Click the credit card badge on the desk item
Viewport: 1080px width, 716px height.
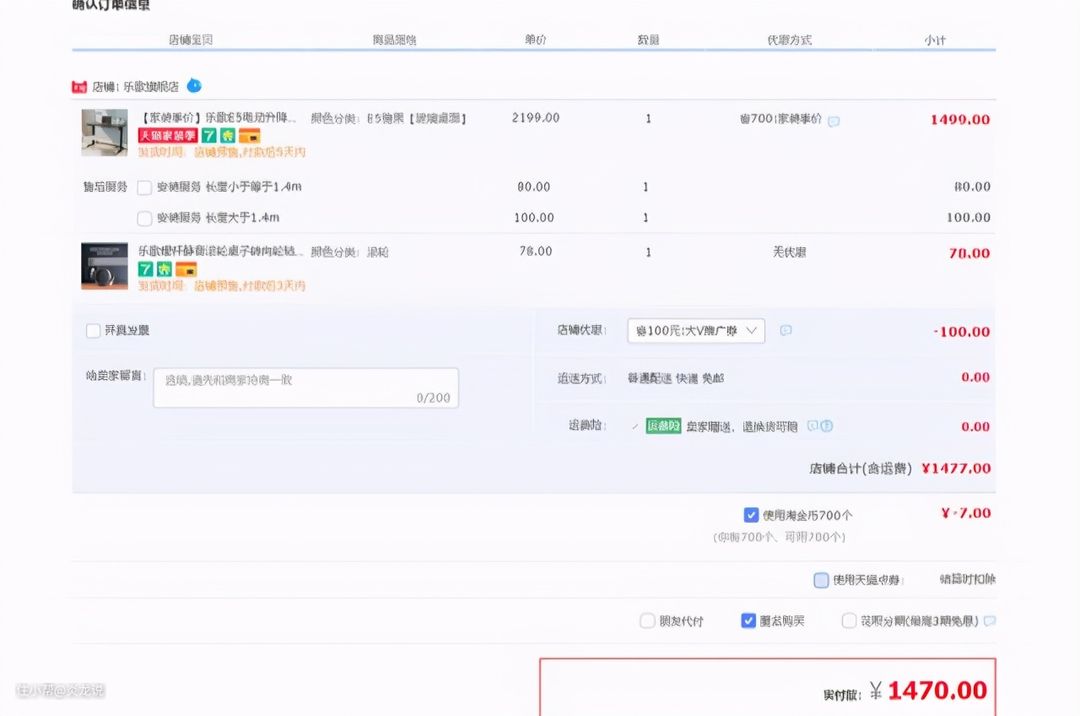(249, 135)
